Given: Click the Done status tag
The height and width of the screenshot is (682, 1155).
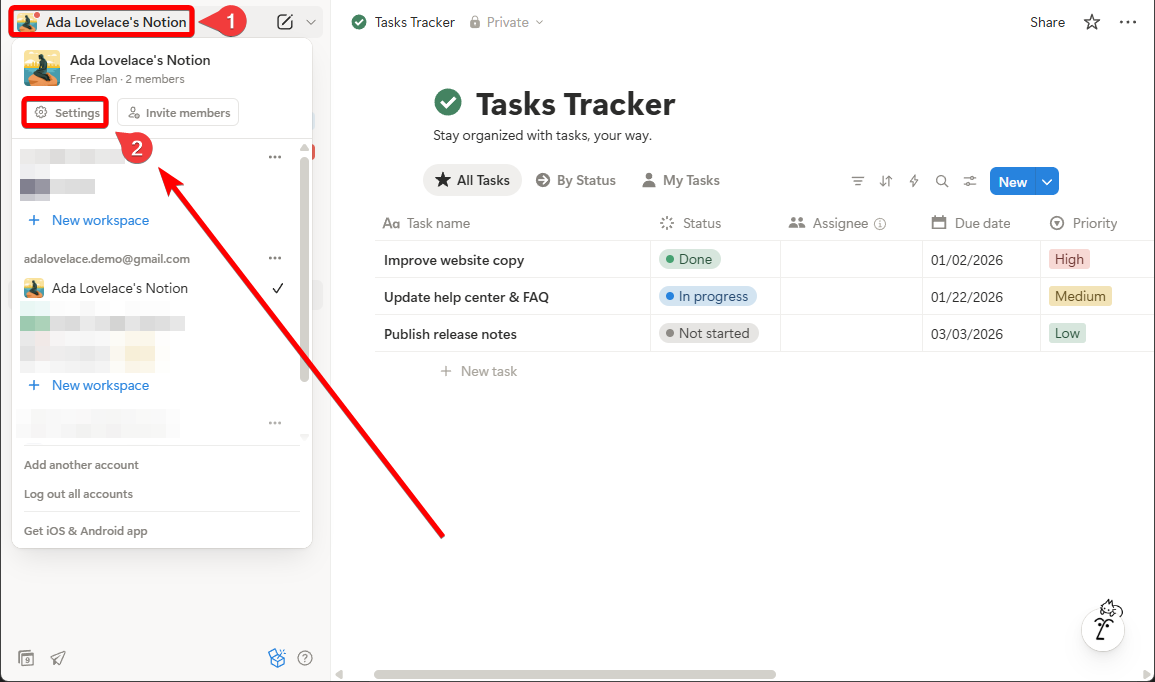Looking at the screenshot, I should [x=689, y=259].
